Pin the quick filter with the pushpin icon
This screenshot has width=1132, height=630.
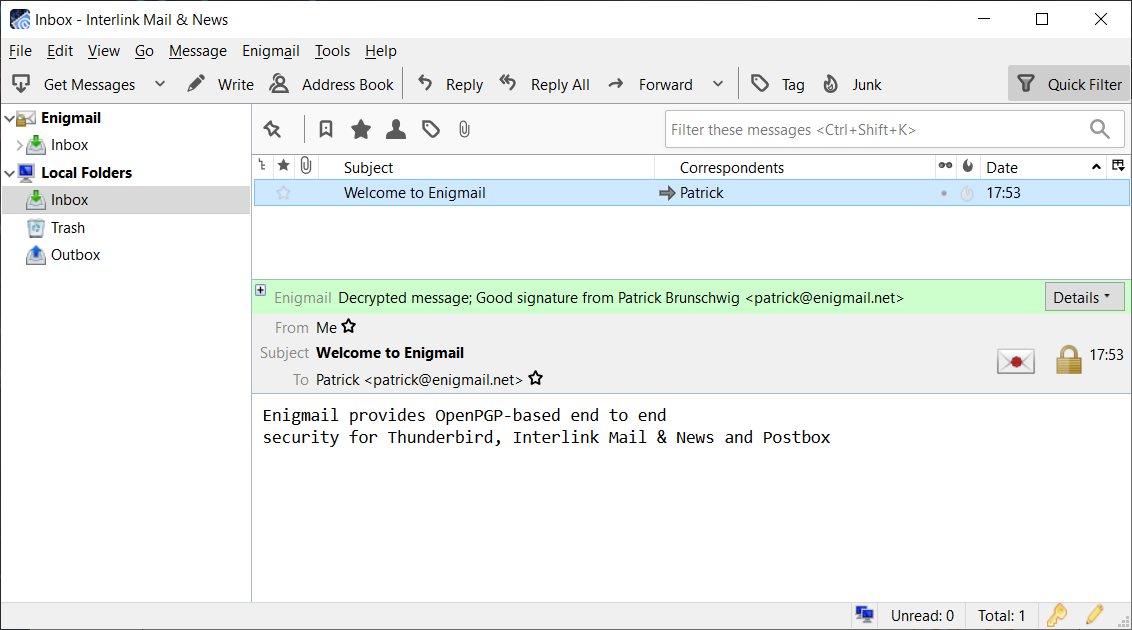[272, 129]
